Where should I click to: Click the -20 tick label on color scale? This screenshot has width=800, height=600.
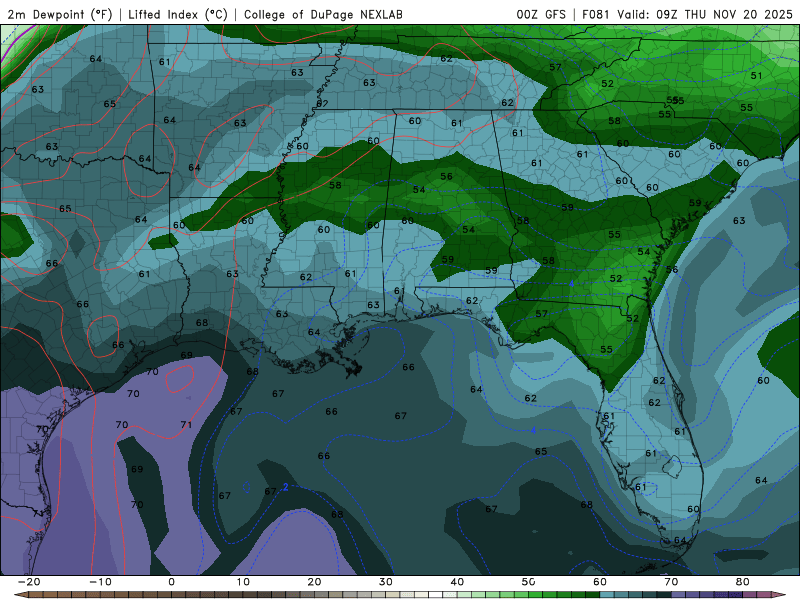pyautogui.click(x=29, y=582)
